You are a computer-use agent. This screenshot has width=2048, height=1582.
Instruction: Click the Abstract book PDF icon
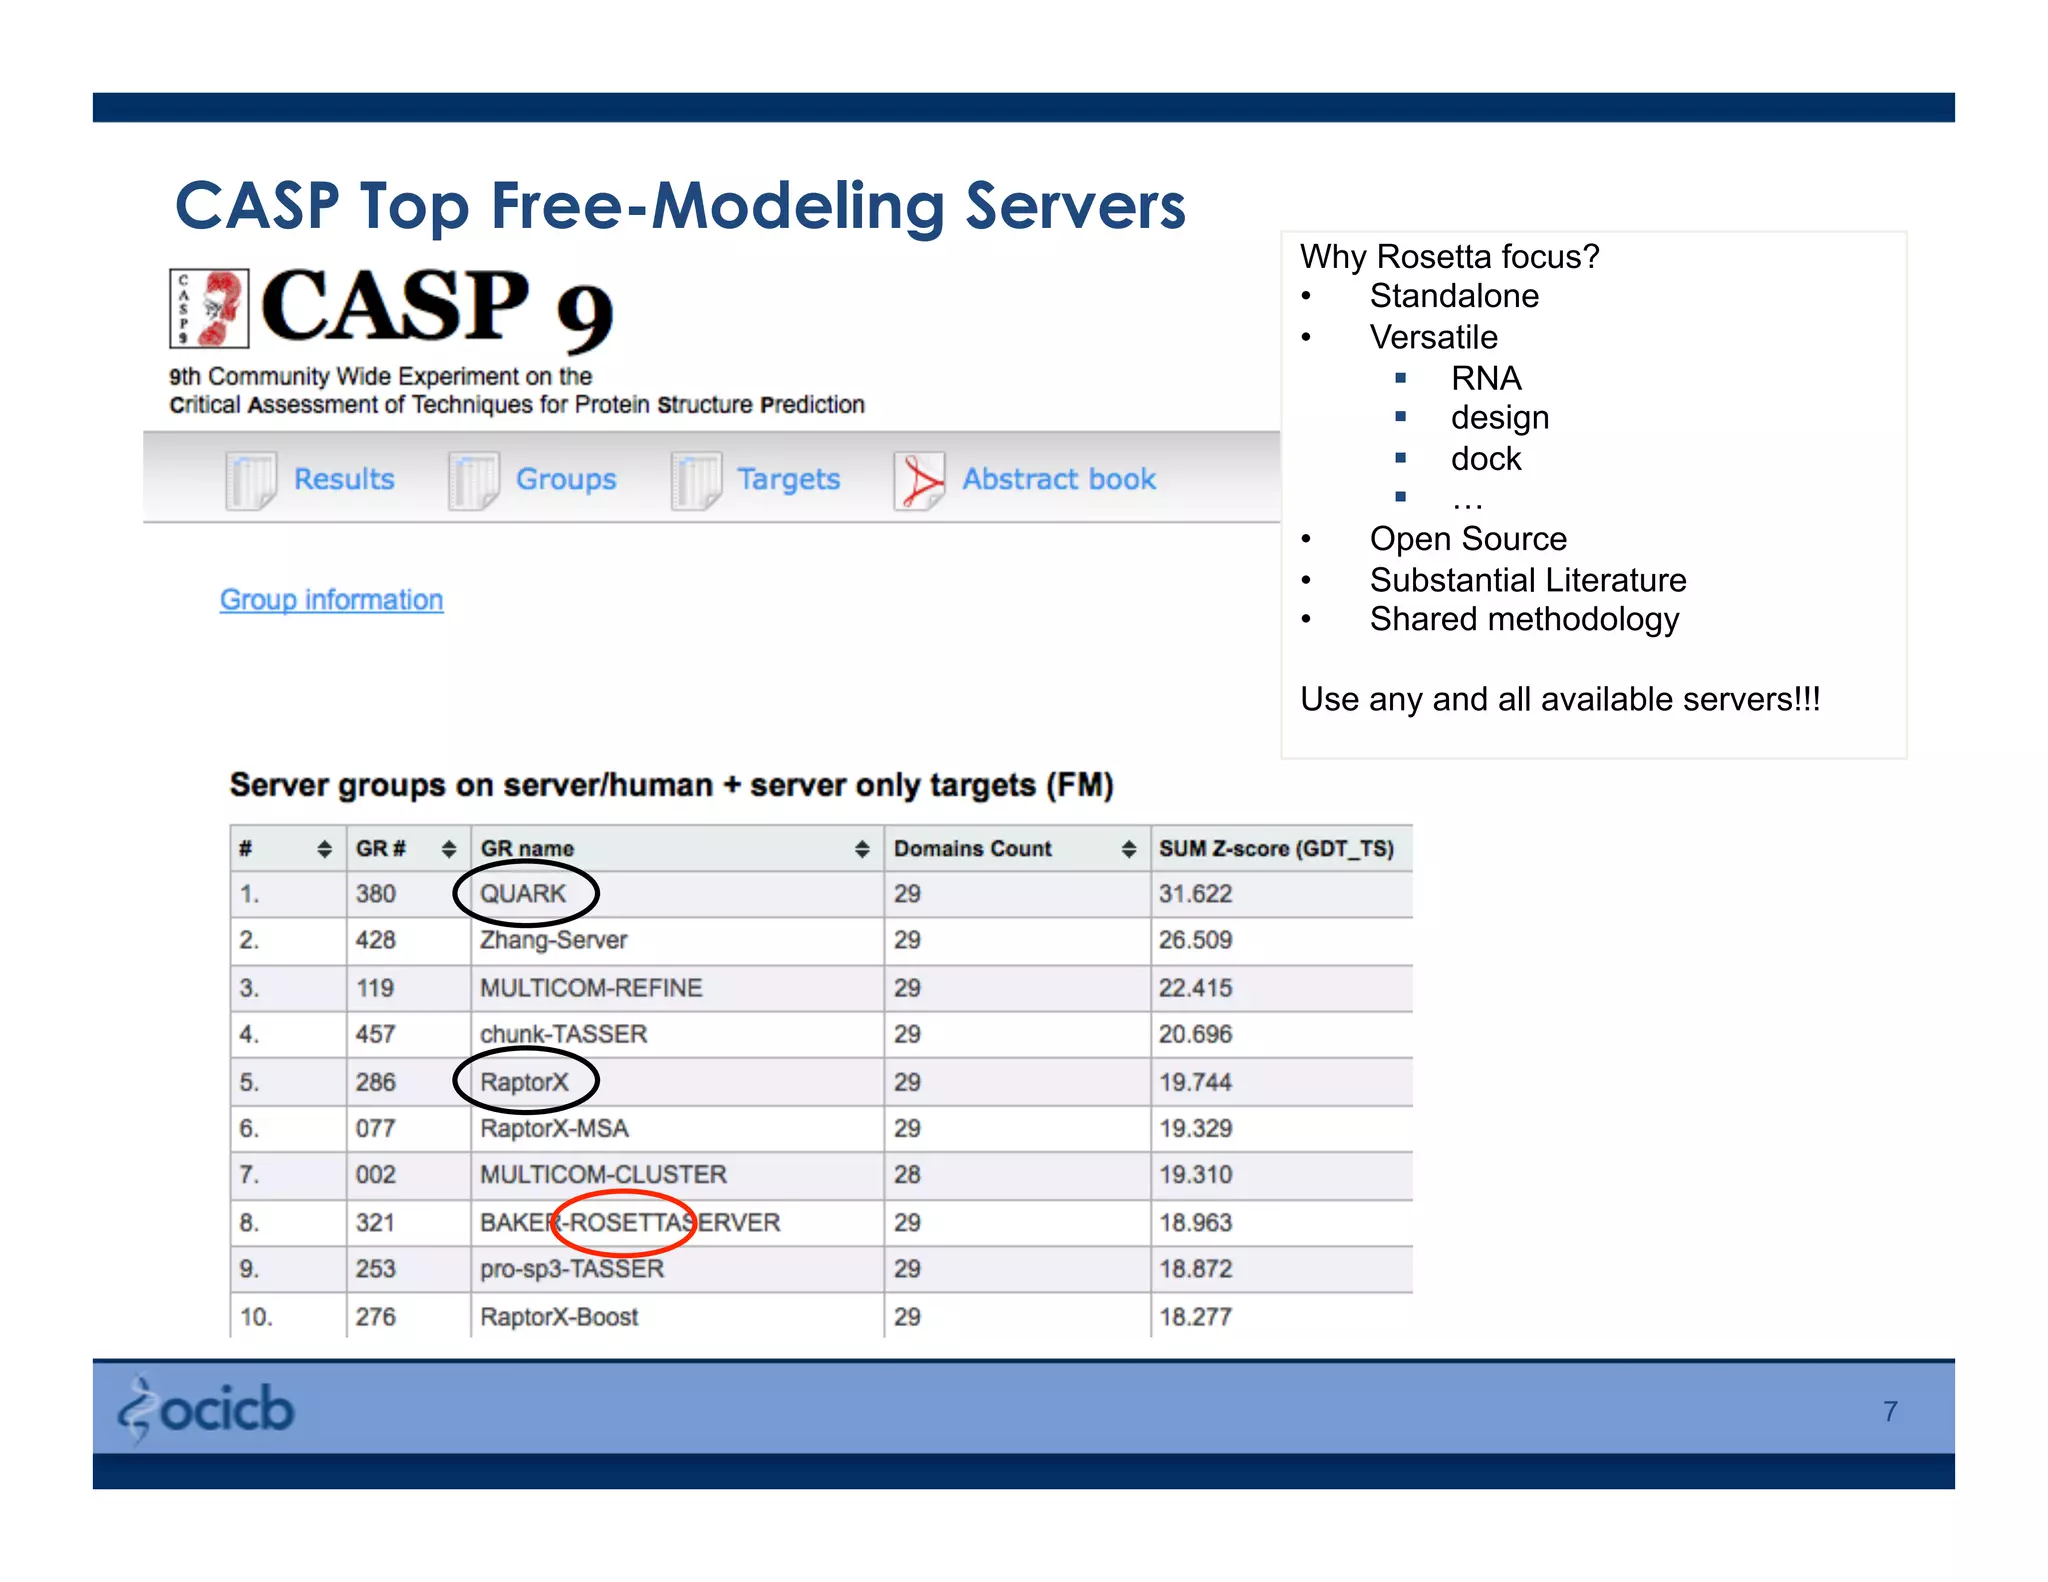point(919,481)
